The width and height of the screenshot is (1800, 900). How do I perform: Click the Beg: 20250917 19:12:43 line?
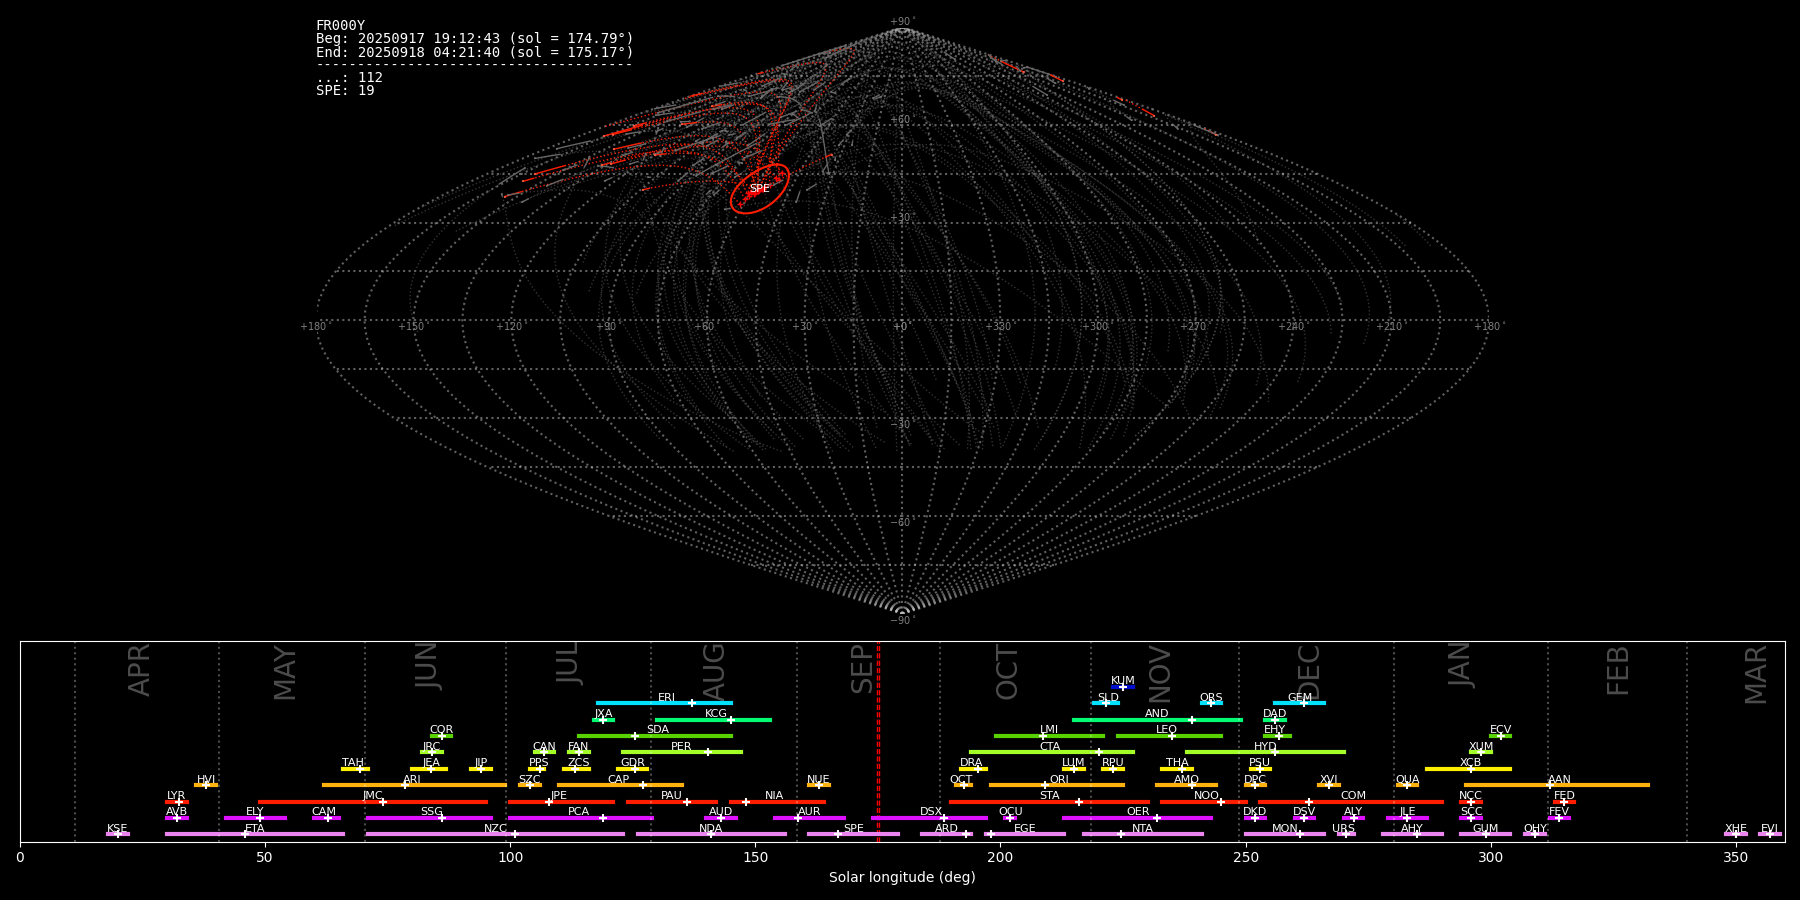point(474,39)
